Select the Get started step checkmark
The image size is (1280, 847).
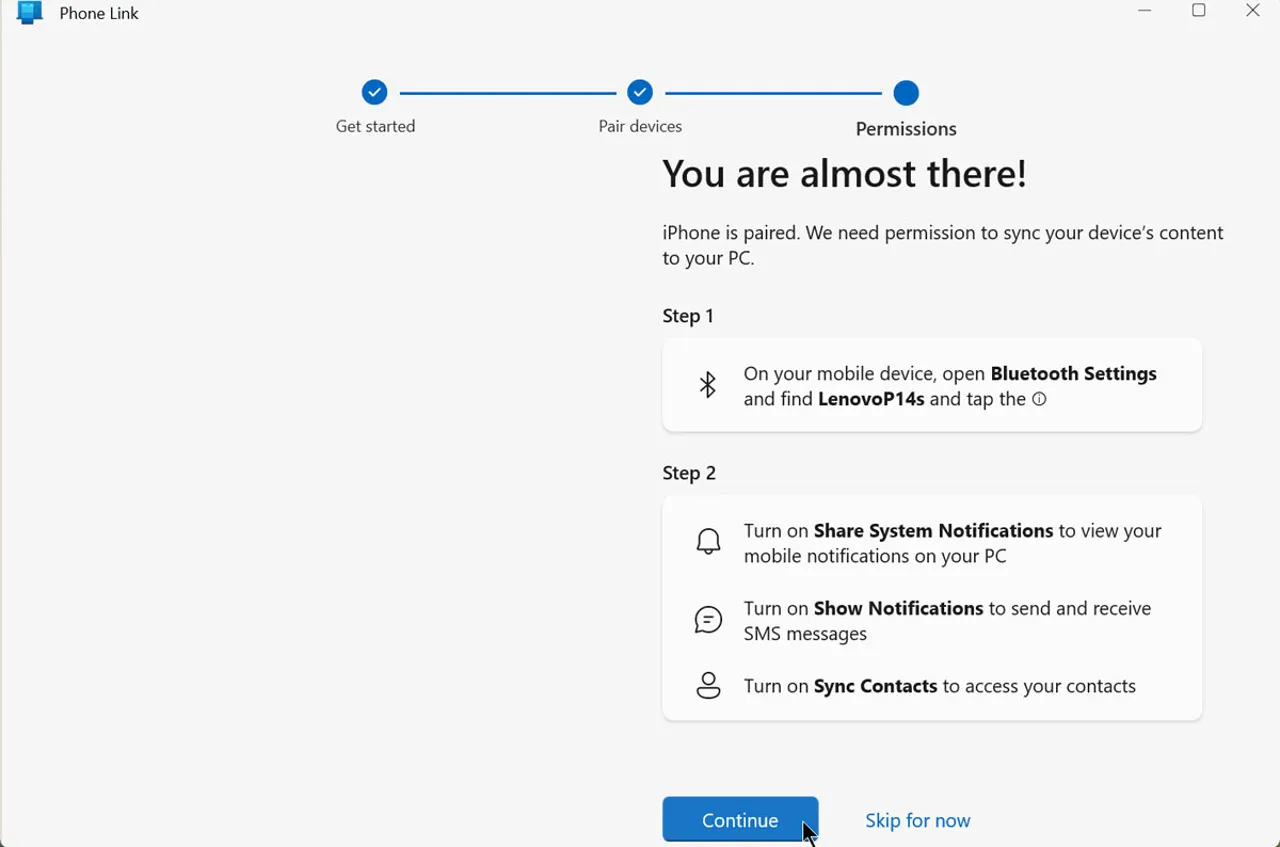click(374, 93)
